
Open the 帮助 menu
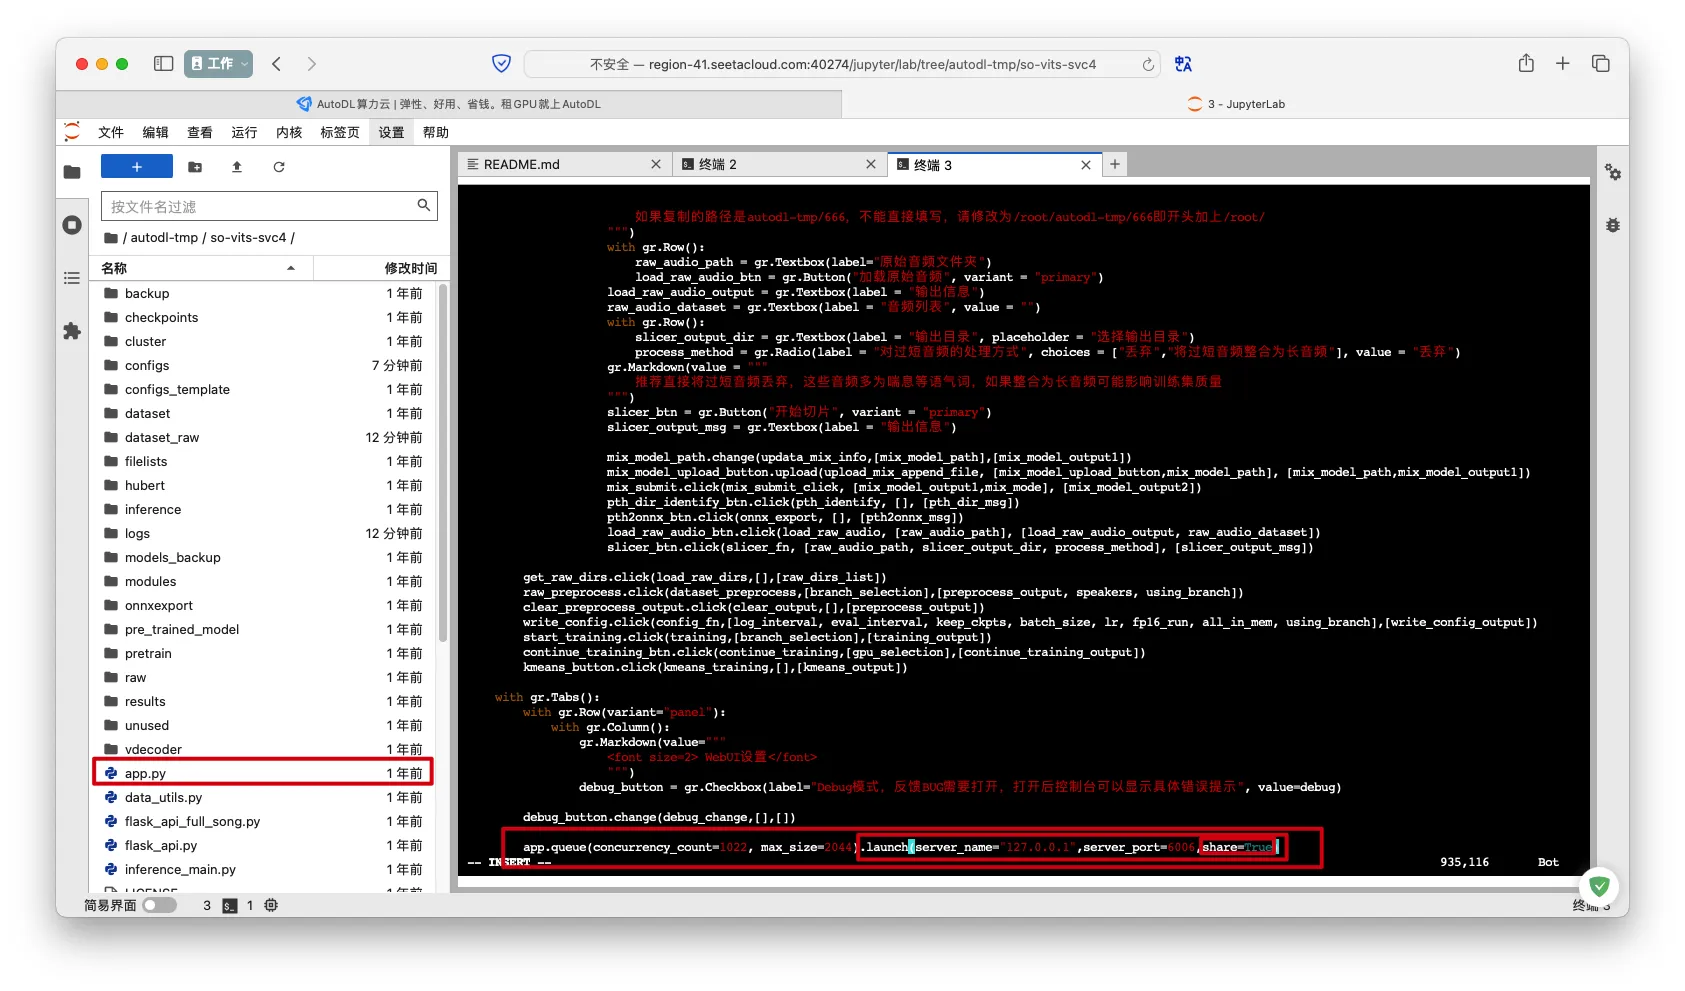[x=436, y=132]
